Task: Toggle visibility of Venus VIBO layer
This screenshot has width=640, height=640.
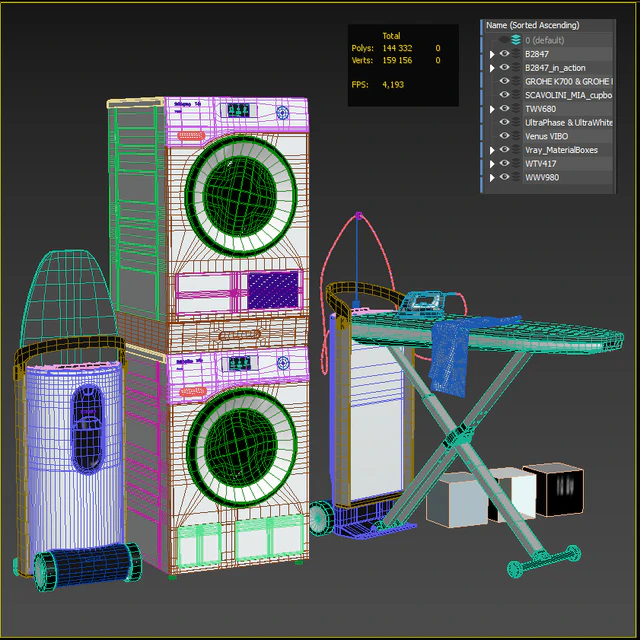Action: [x=504, y=136]
